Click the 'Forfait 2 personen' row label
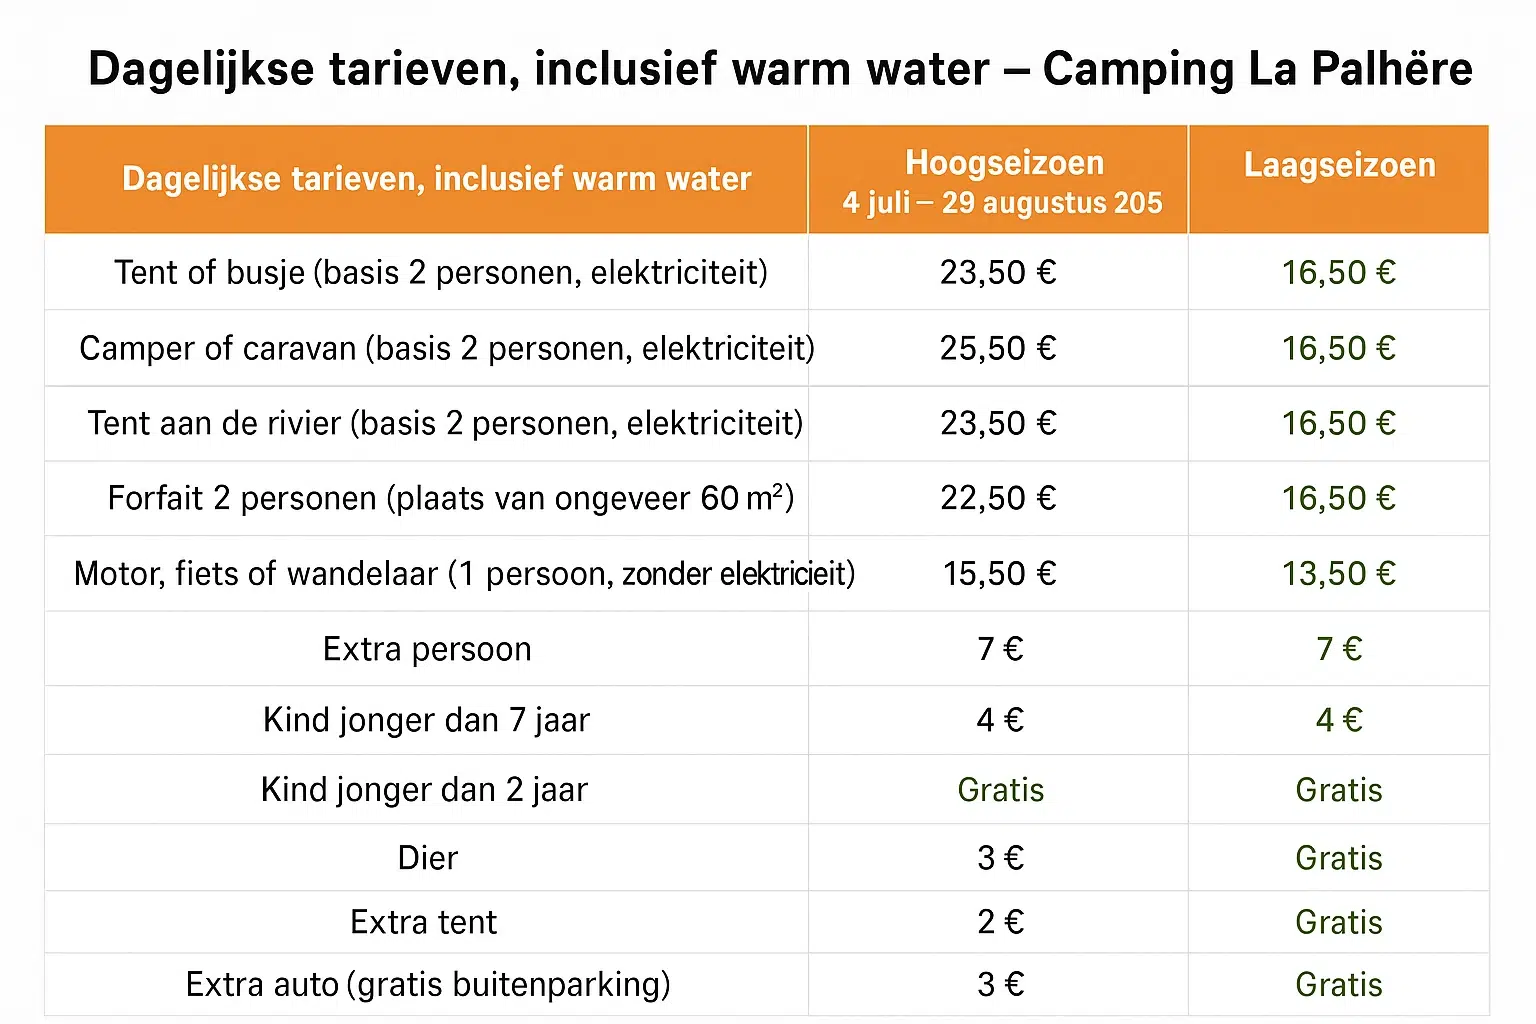Image resolution: width=1536 pixels, height=1024 pixels. click(x=450, y=498)
